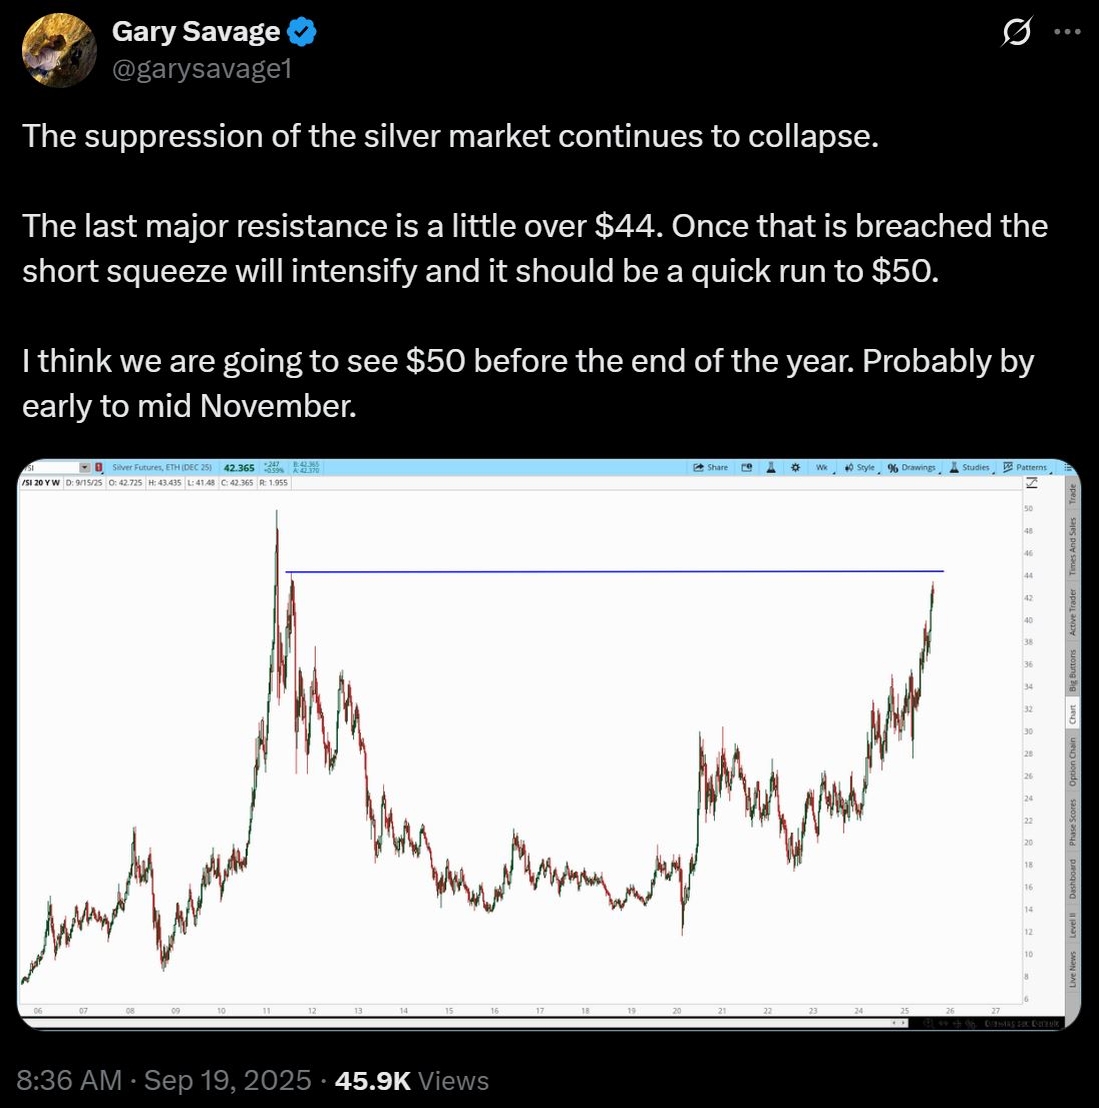This screenshot has height=1108, width=1099.
Task: Switch to the Active Trader side tab
Action: (x=1072, y=613)
